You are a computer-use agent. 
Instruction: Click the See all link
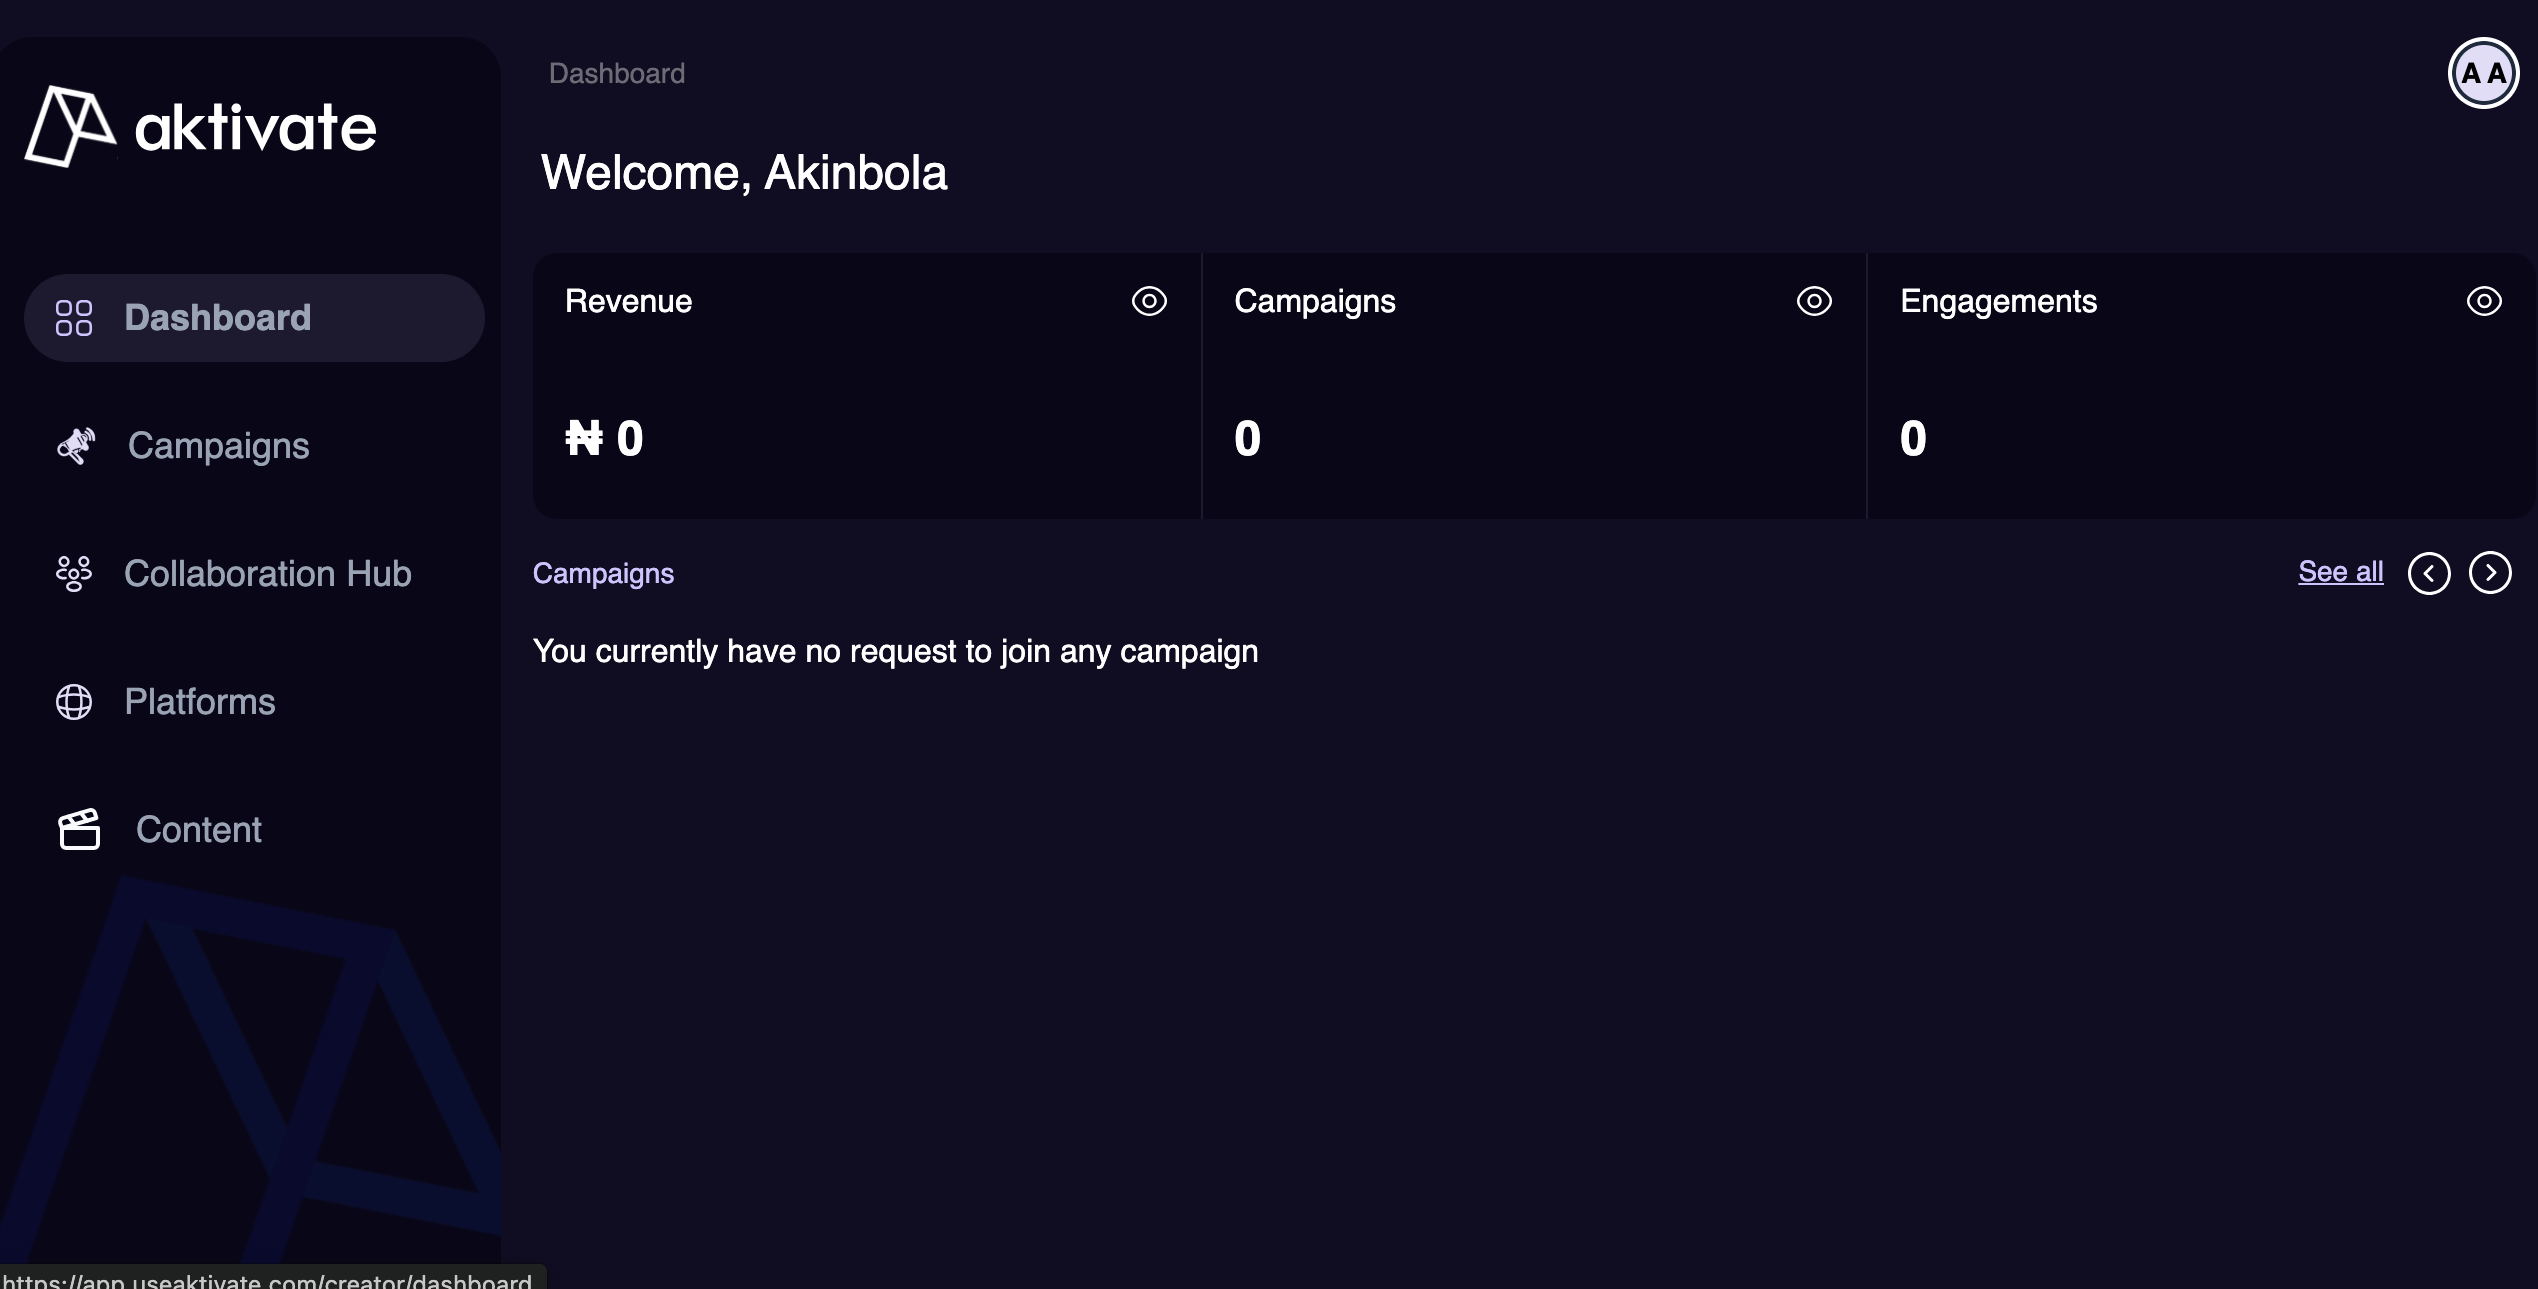pyautogui.click(x=2340, y=571)
